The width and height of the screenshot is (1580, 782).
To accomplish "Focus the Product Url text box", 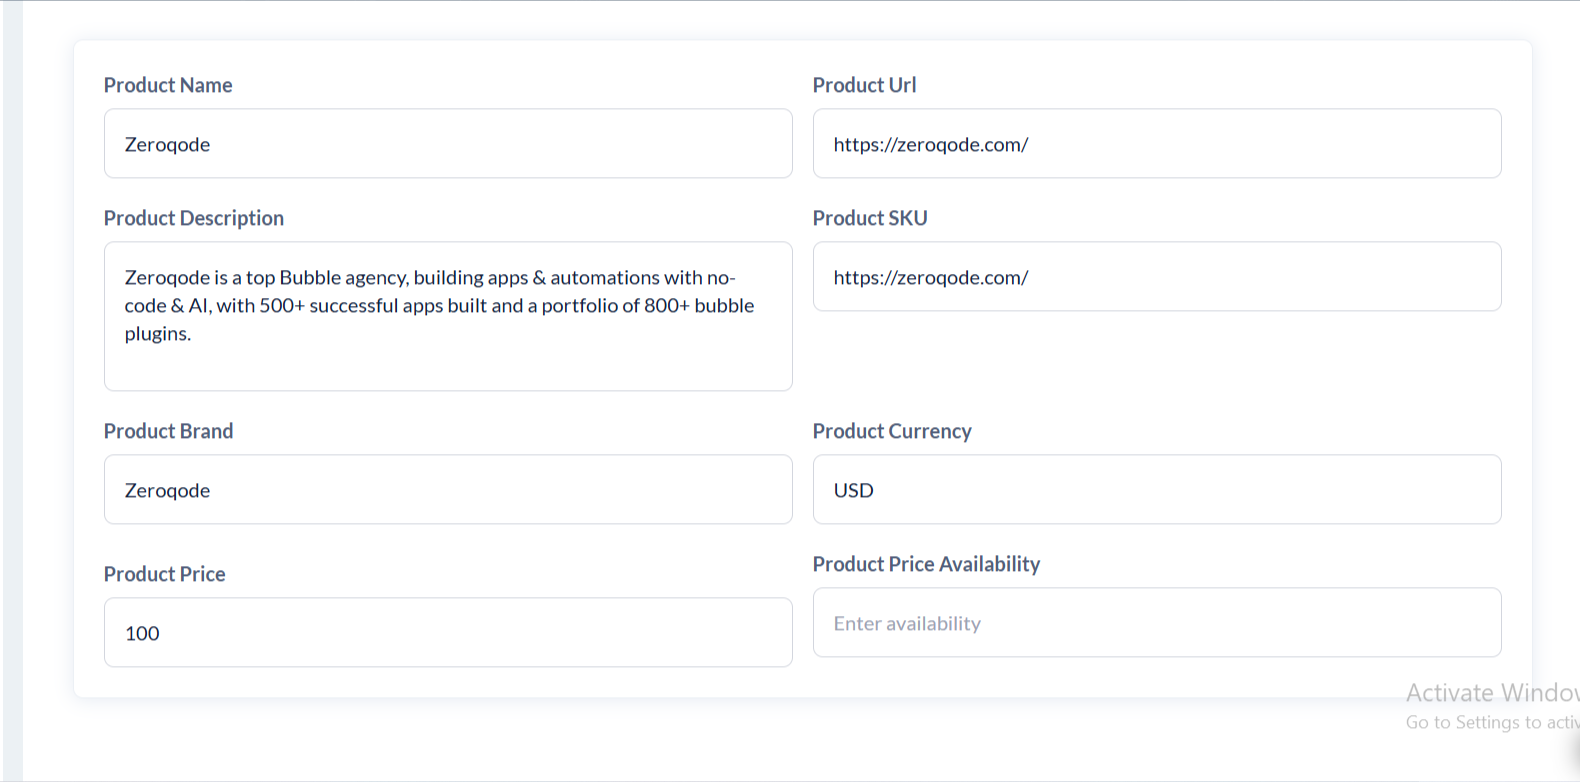I will [1157, 144].
